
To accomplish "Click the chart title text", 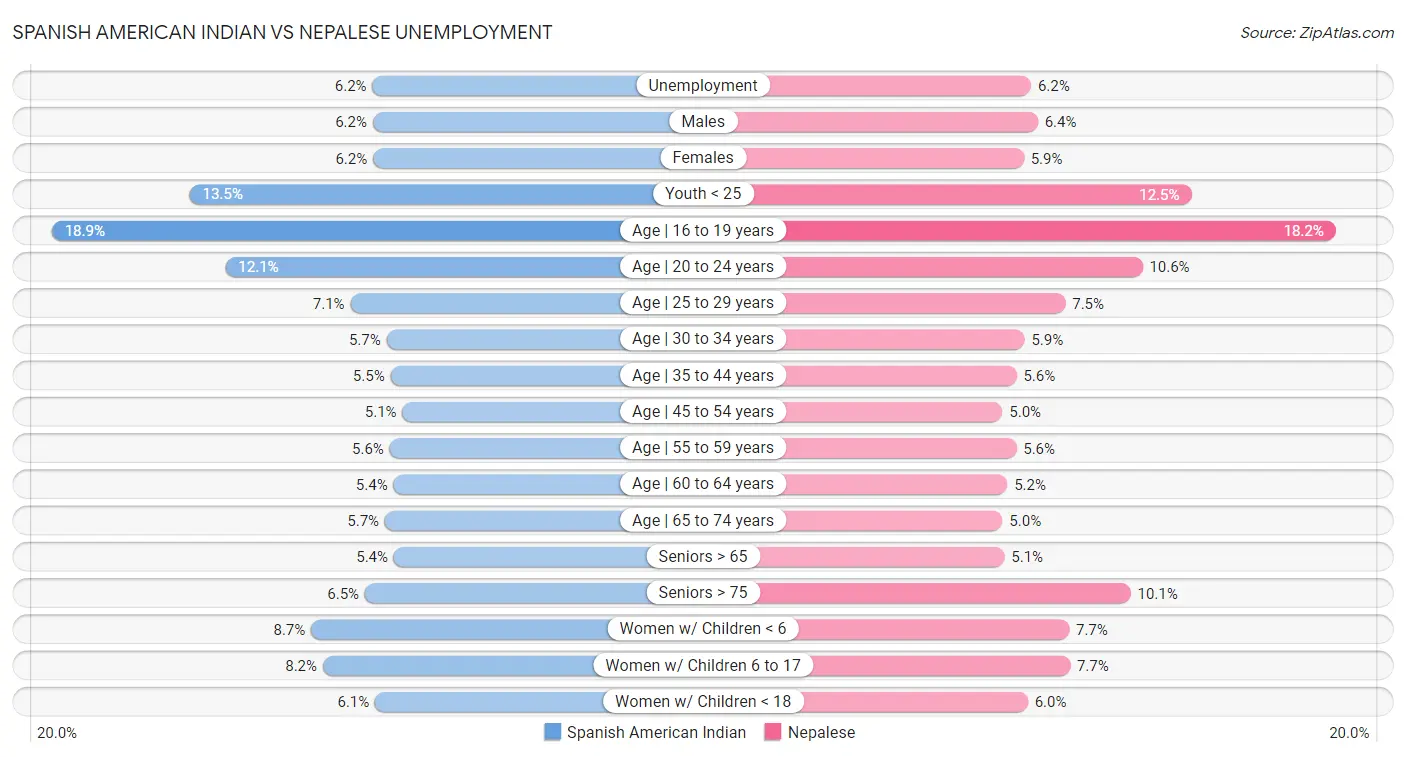I will point(282,32).
